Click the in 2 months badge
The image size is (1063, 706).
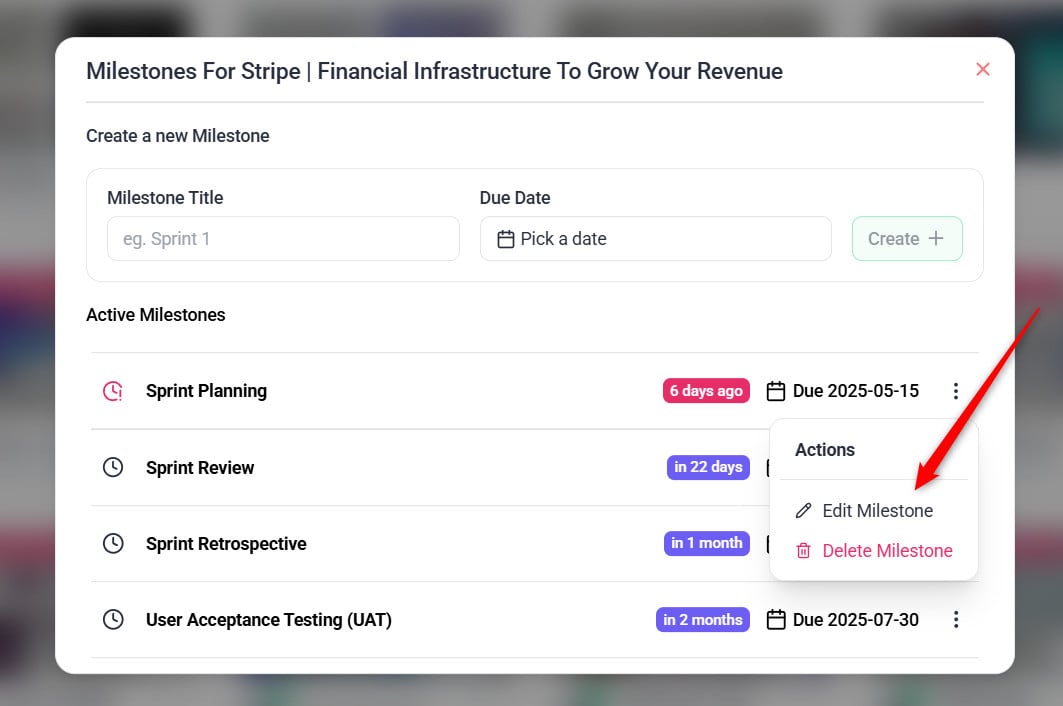(x=703, y=620)
